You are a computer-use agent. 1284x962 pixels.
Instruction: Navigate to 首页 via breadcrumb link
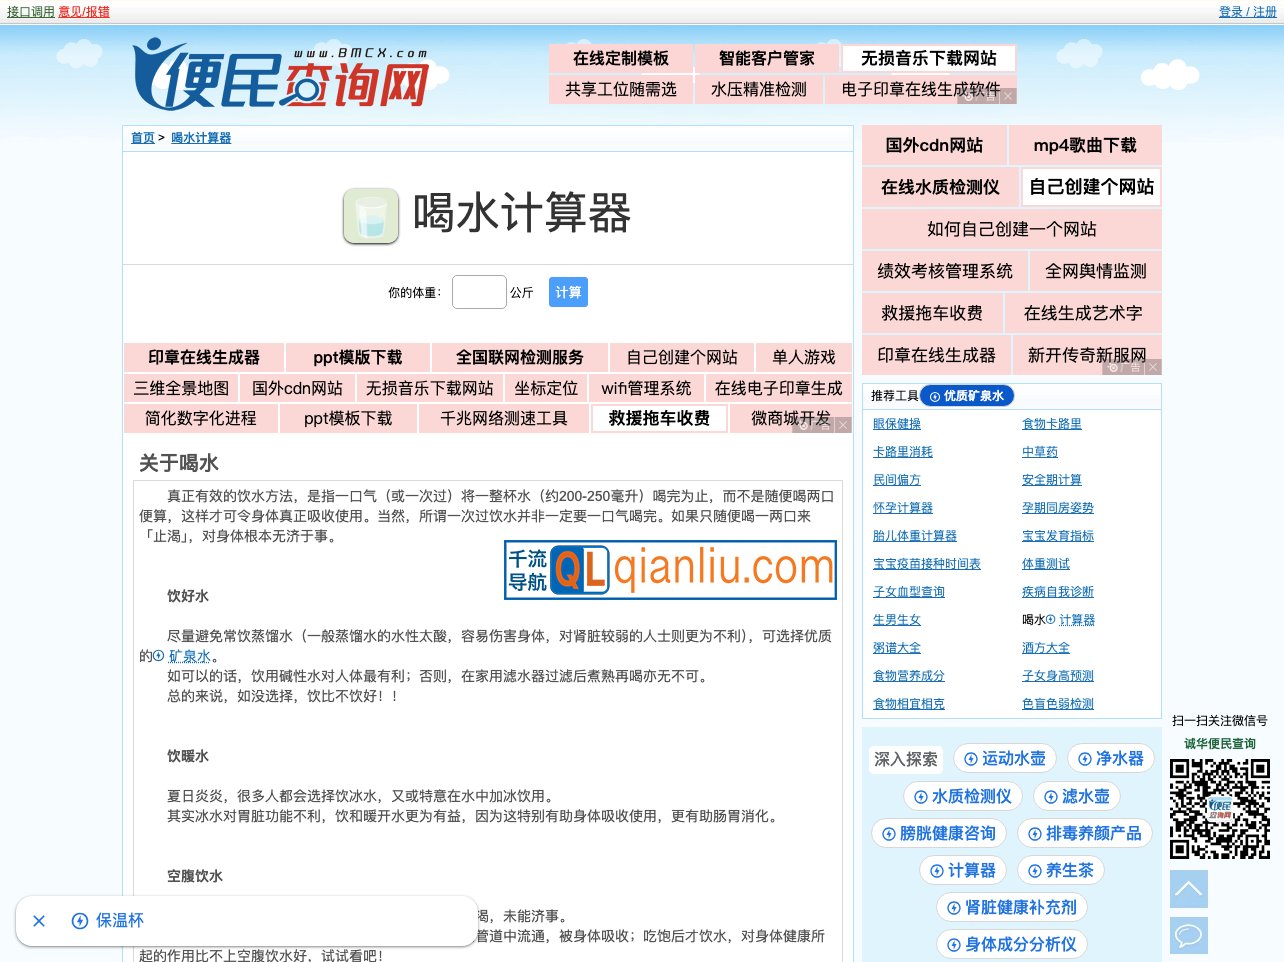click(142, 137)
